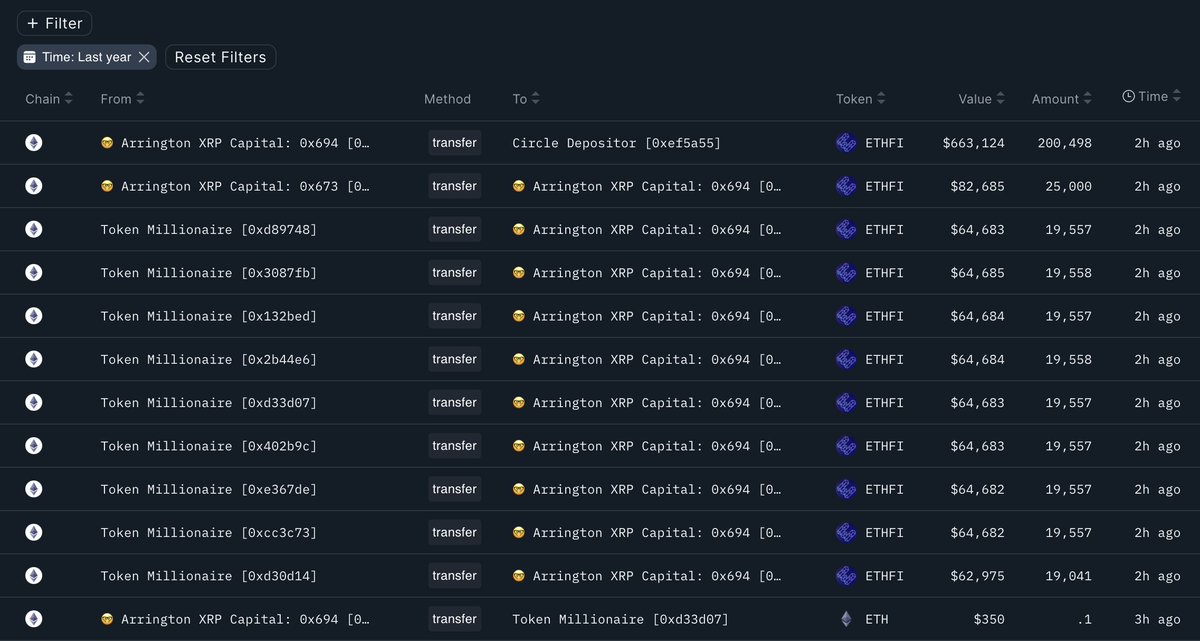Click transfer method tag in $663,124 row

coord(454,143)
